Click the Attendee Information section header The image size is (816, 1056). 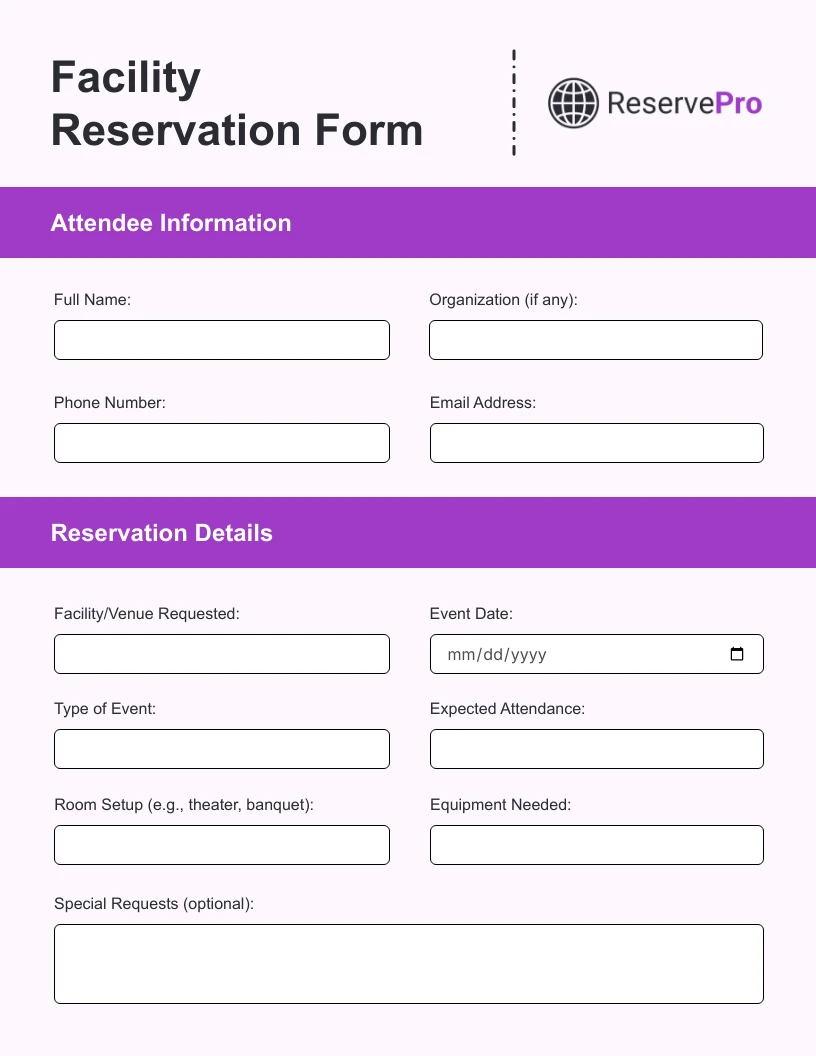tap(171, 222)
